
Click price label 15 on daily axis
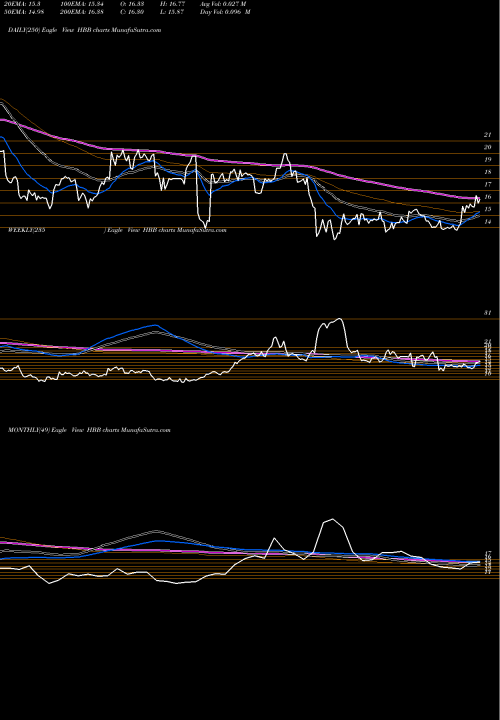click(487, 209)
